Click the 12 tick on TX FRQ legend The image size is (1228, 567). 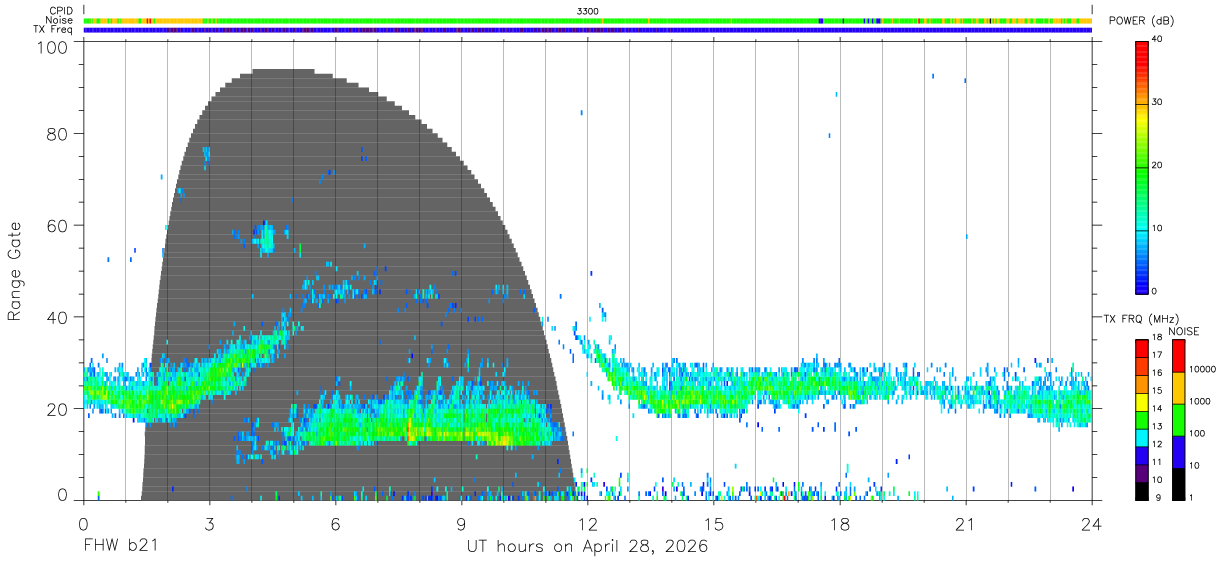(x=1156, y=444)
